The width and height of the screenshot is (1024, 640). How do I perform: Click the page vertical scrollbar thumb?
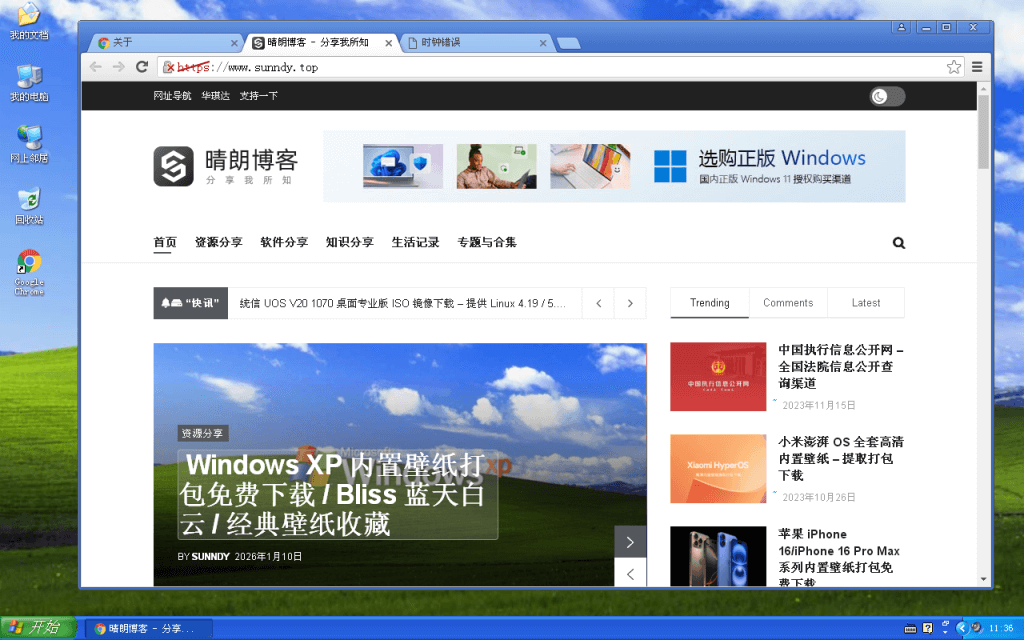(x=983, y=132)
